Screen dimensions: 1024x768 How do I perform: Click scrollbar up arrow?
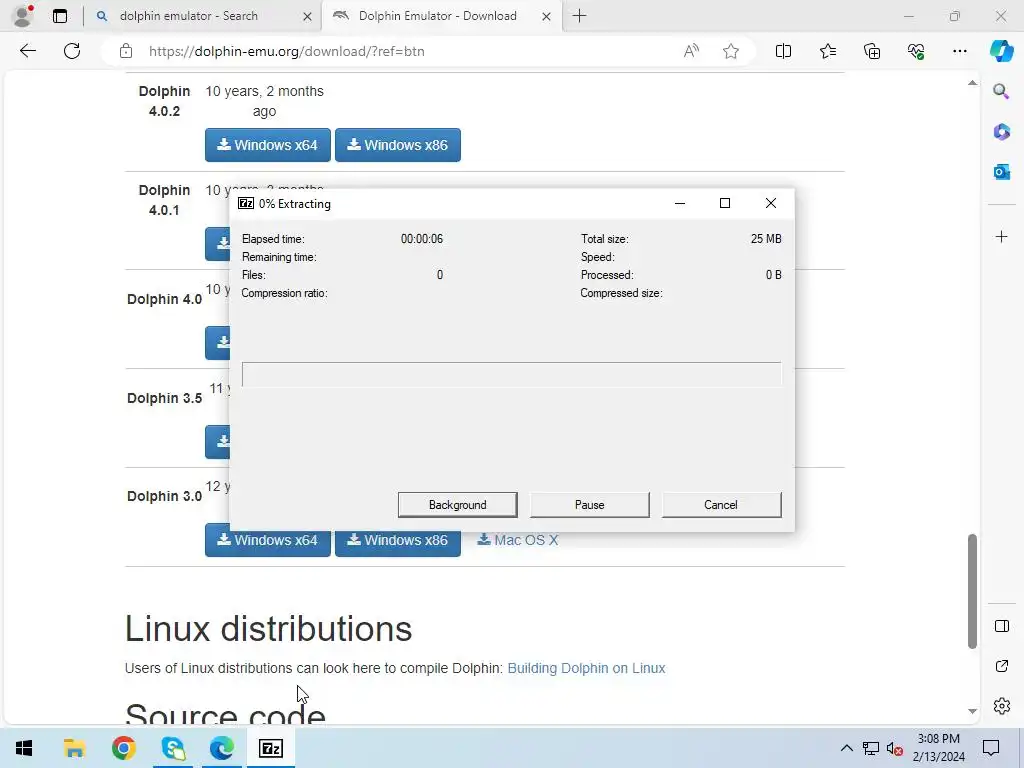[x=972, y=83]
